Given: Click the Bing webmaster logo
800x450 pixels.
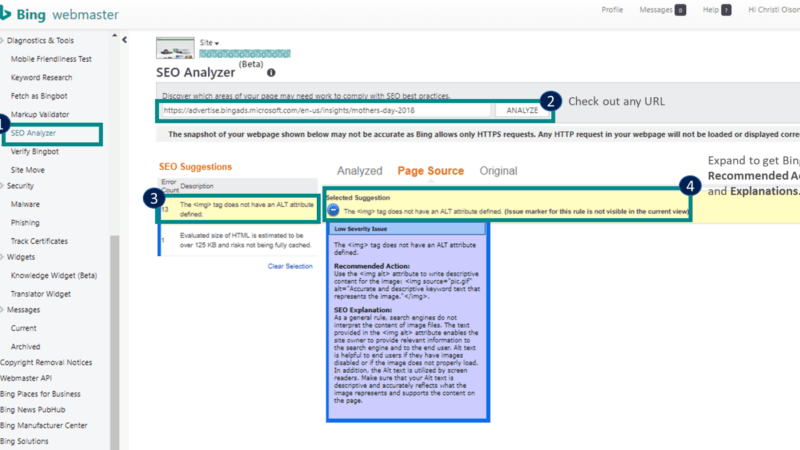Looking at the screenshot, I should coord(59,14).
